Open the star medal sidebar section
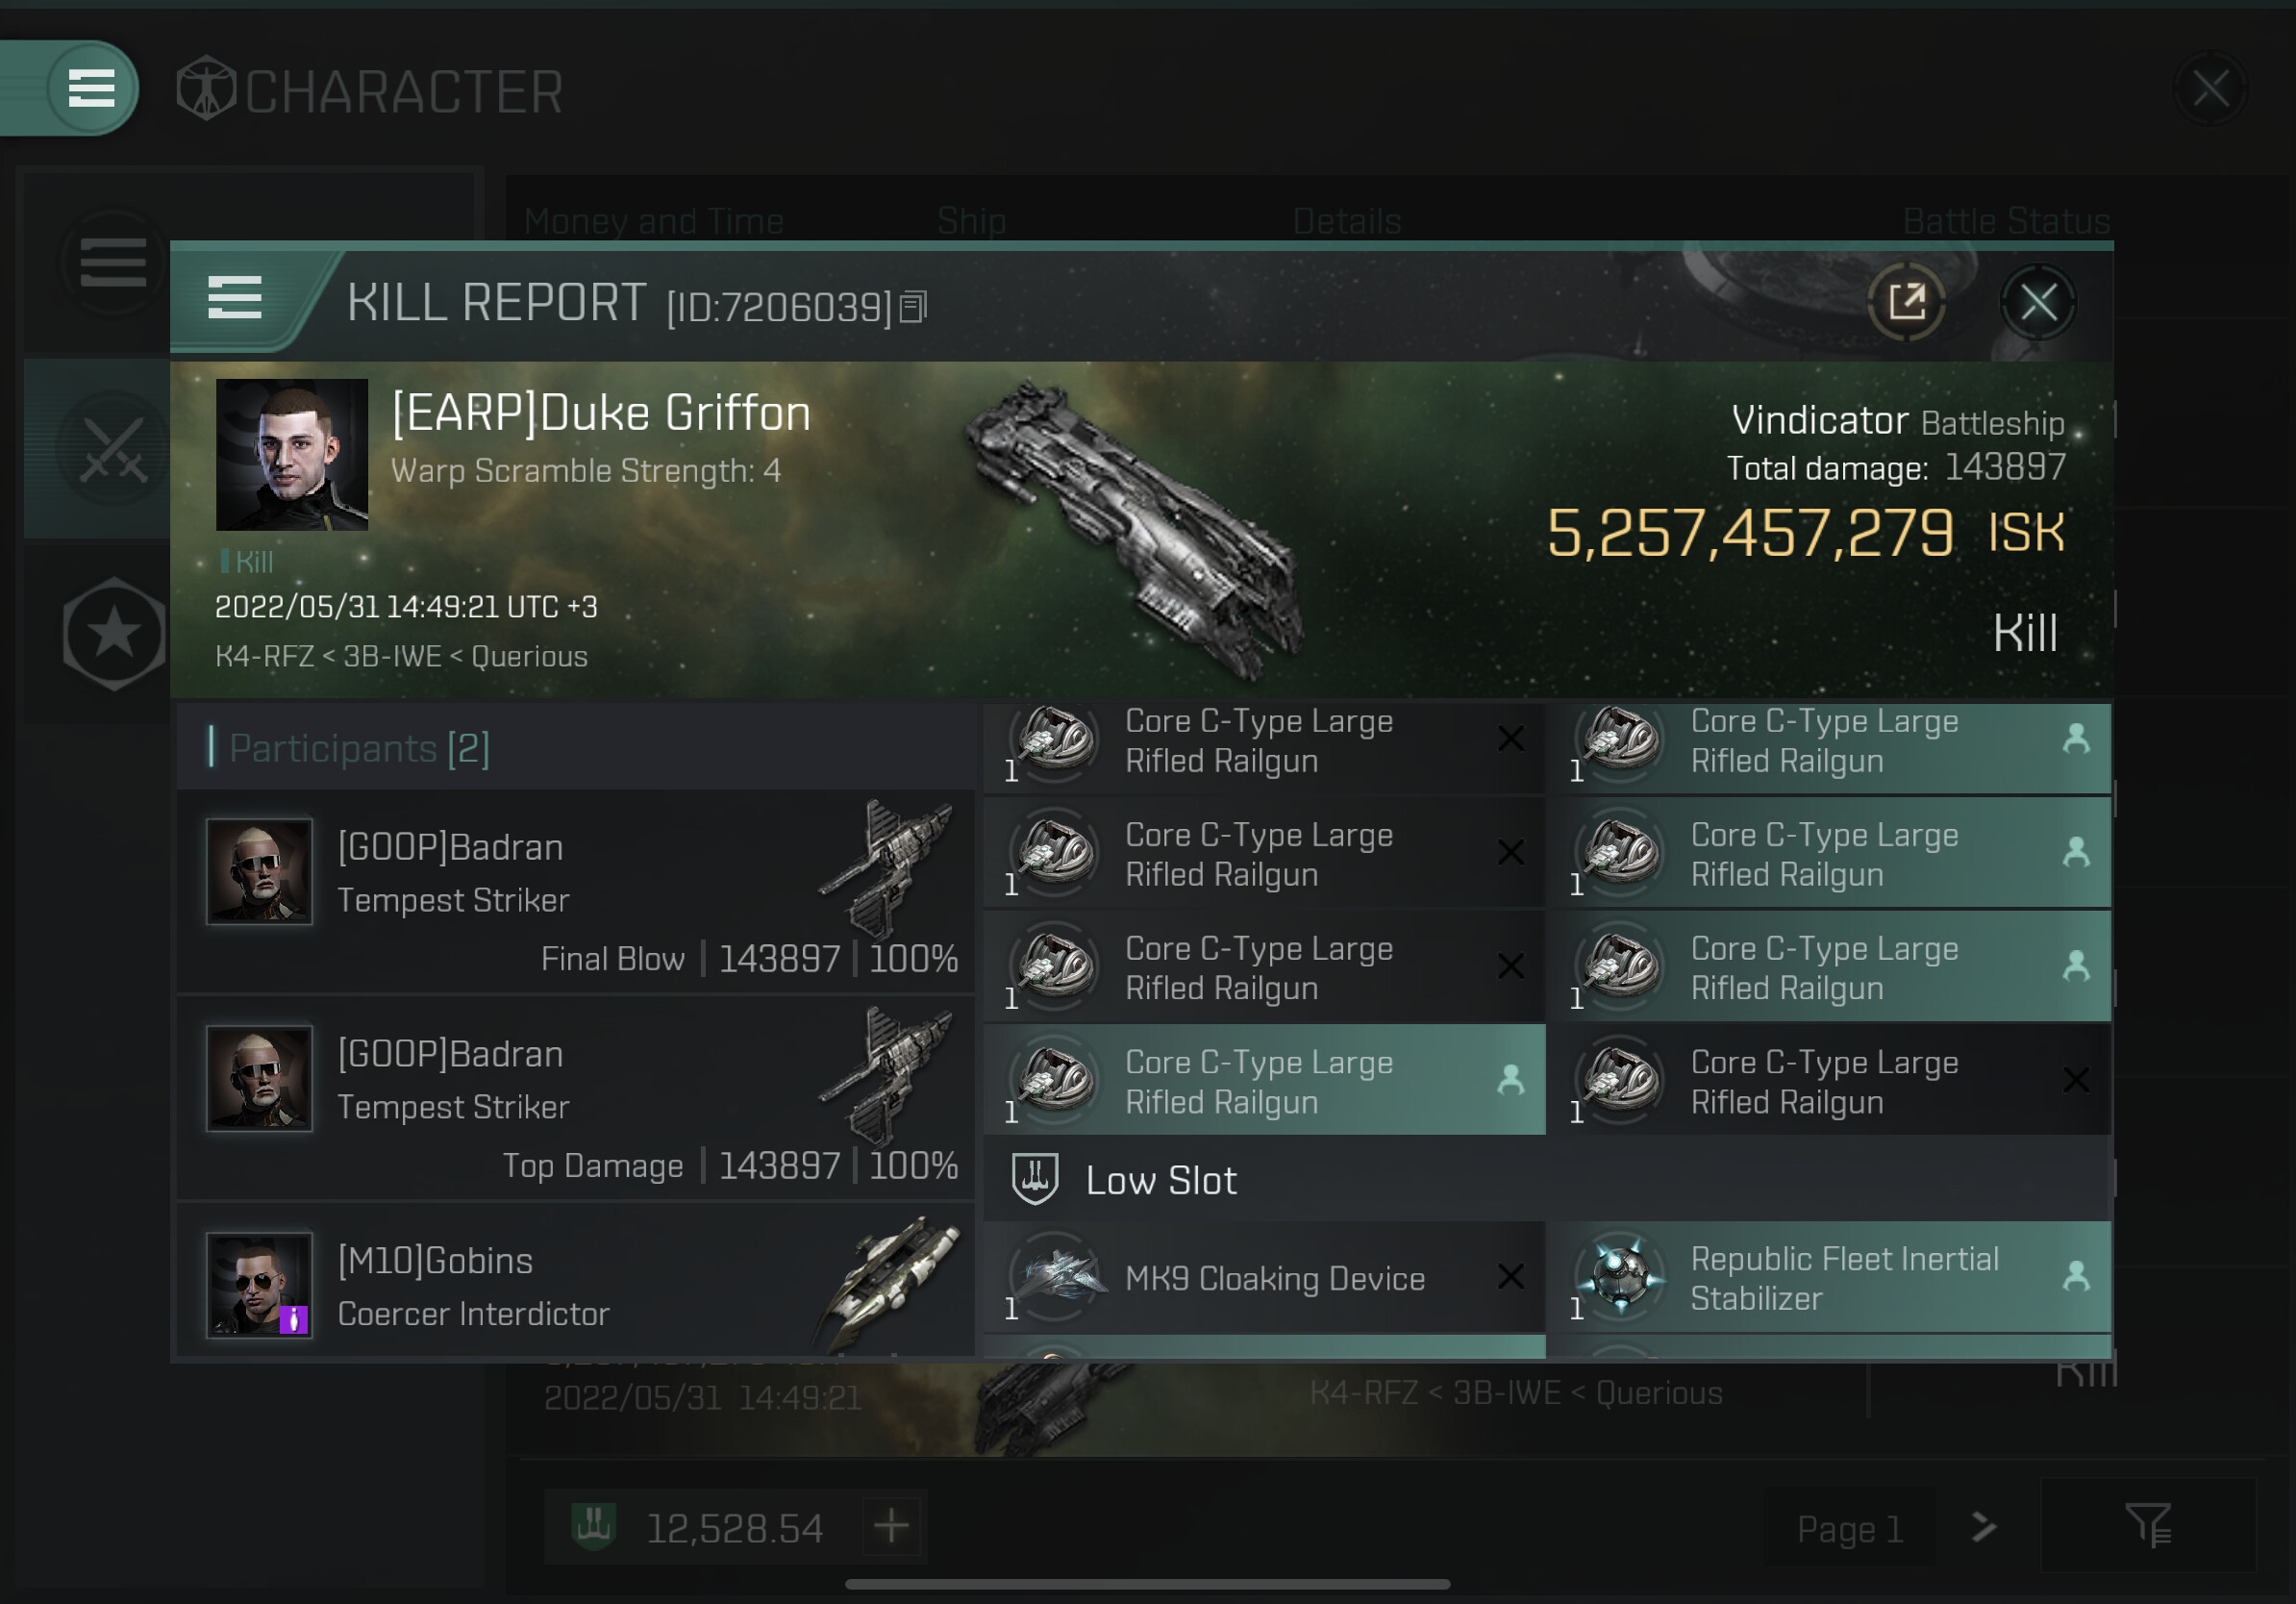 [x=113, y=633]
